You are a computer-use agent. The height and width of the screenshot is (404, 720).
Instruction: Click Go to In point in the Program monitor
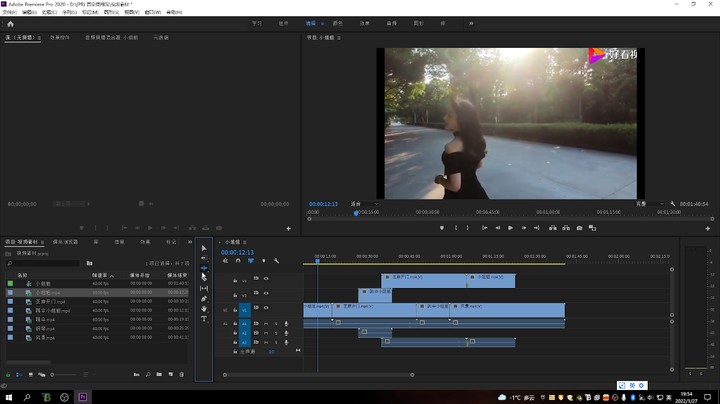[484, 228]
